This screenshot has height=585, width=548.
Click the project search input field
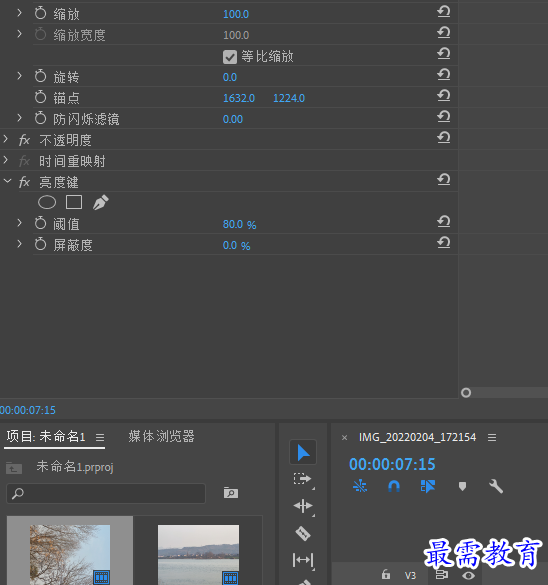point(106,493)
